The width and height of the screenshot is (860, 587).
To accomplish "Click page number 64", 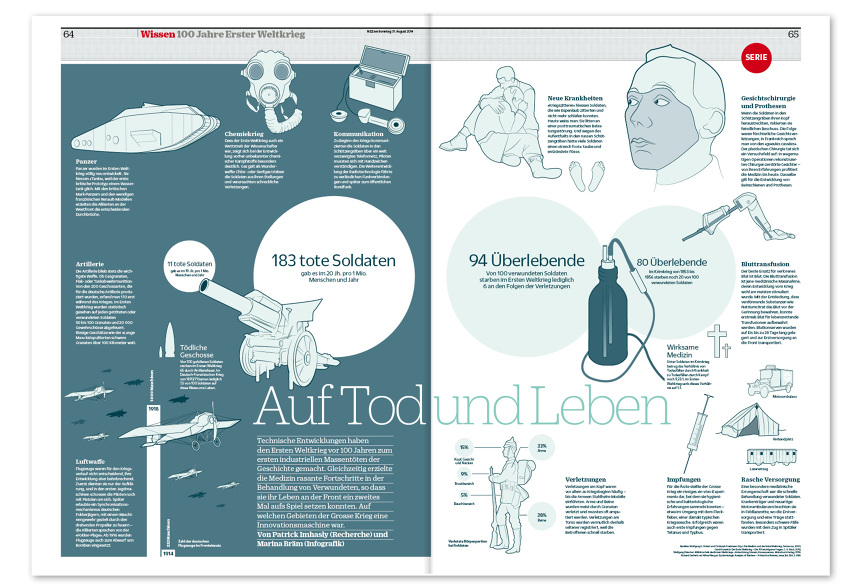I will pos(69,34).
